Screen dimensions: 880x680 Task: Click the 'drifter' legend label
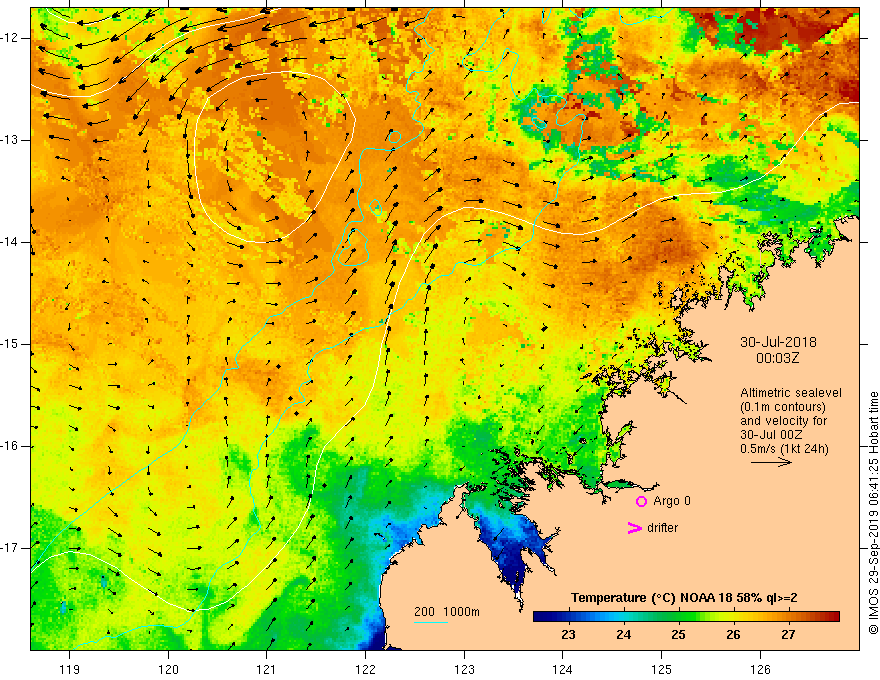(662, 528)
